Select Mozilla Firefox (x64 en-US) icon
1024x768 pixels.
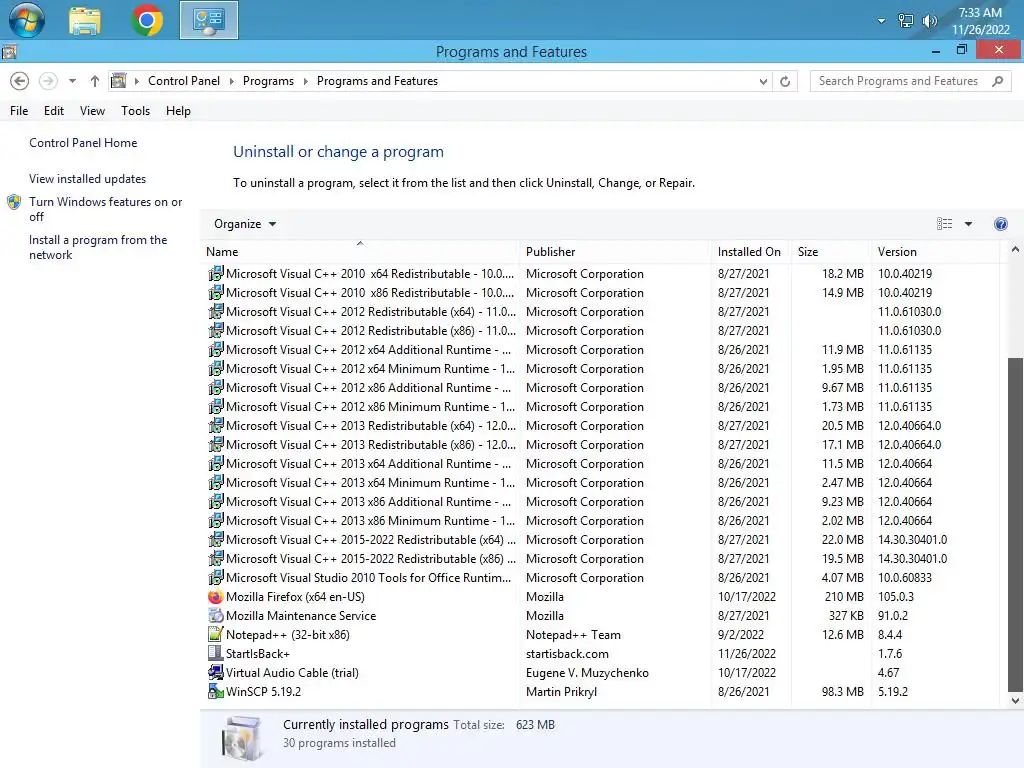(215, 597)
